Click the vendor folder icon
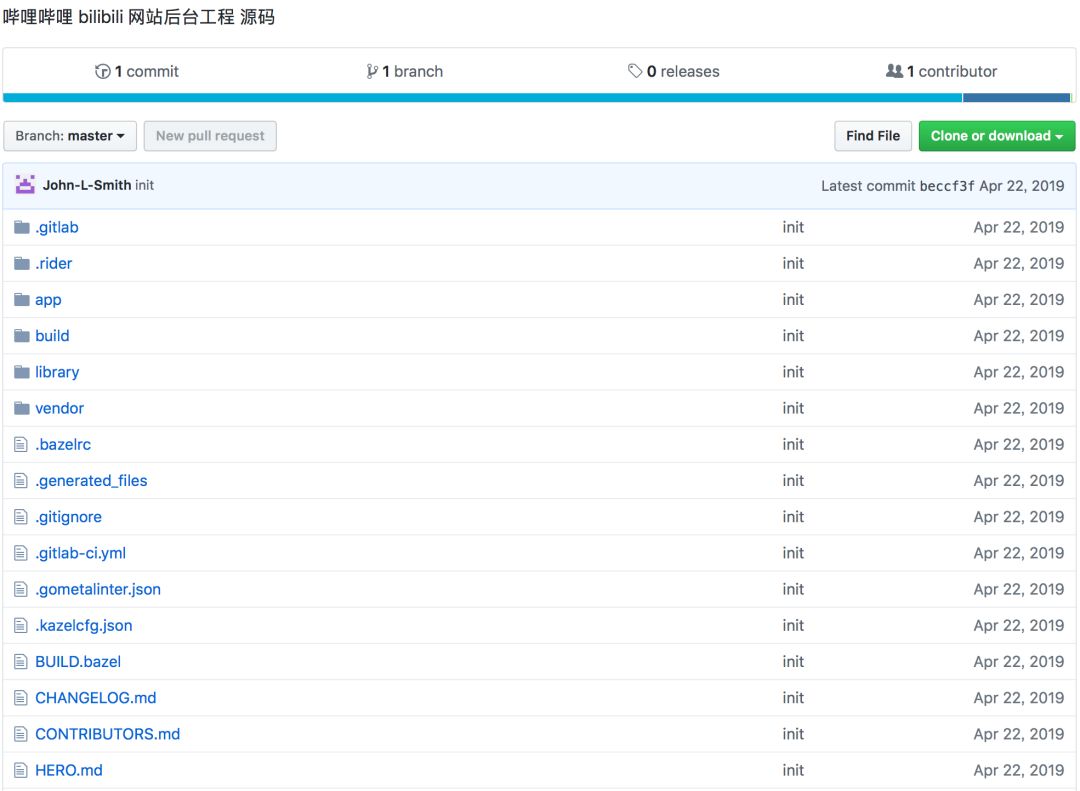Screen dimensions: 1080x791 tap(22, 409)
